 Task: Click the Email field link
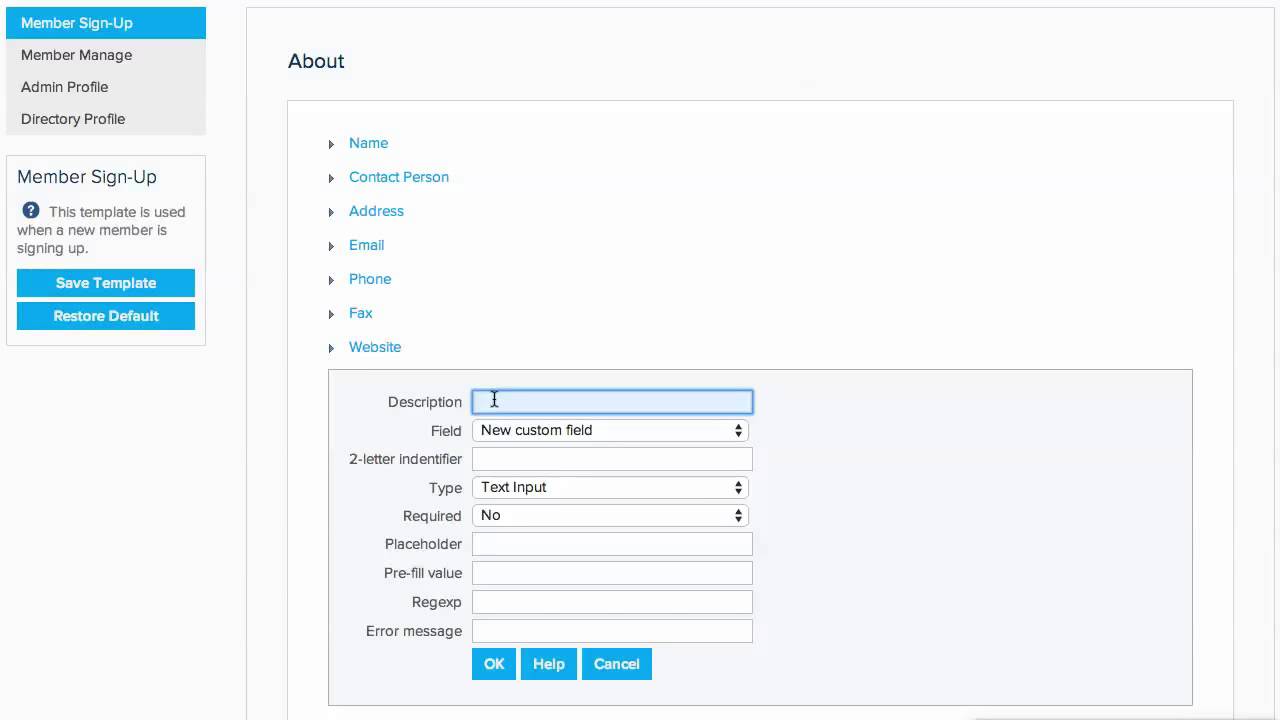(x=366, y=245)
